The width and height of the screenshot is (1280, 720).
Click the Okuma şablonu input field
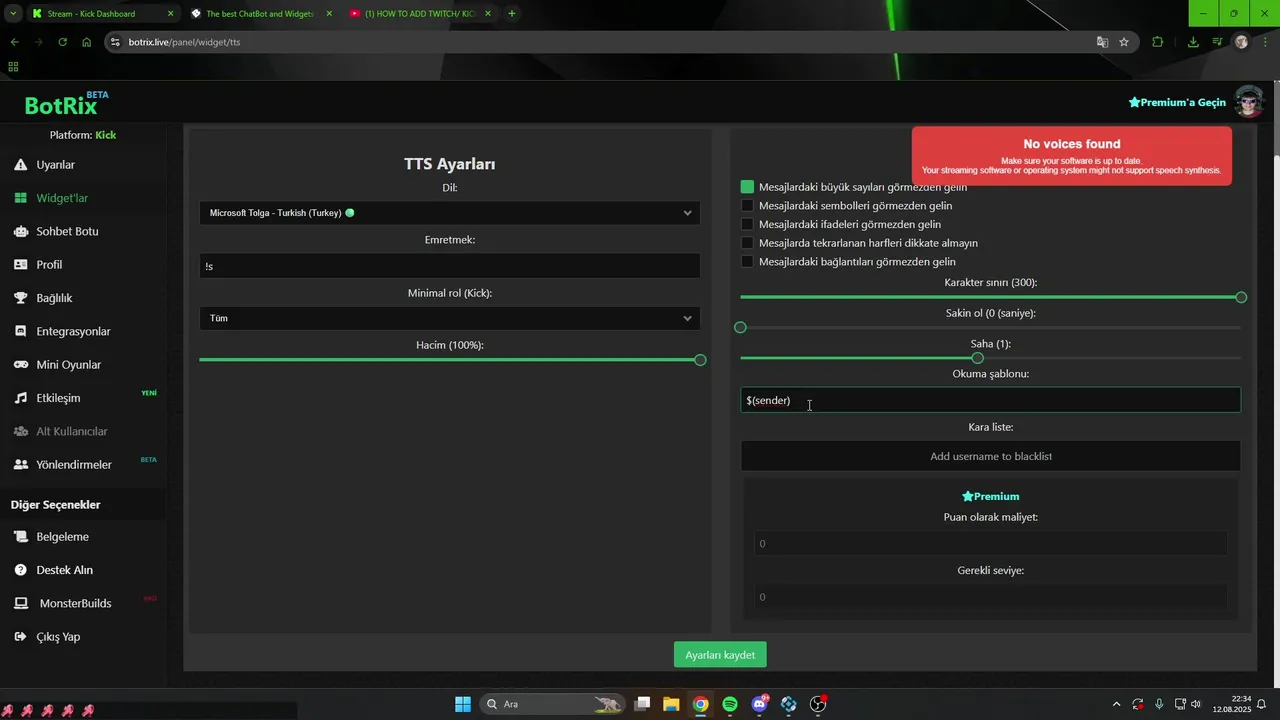(990, 400)
